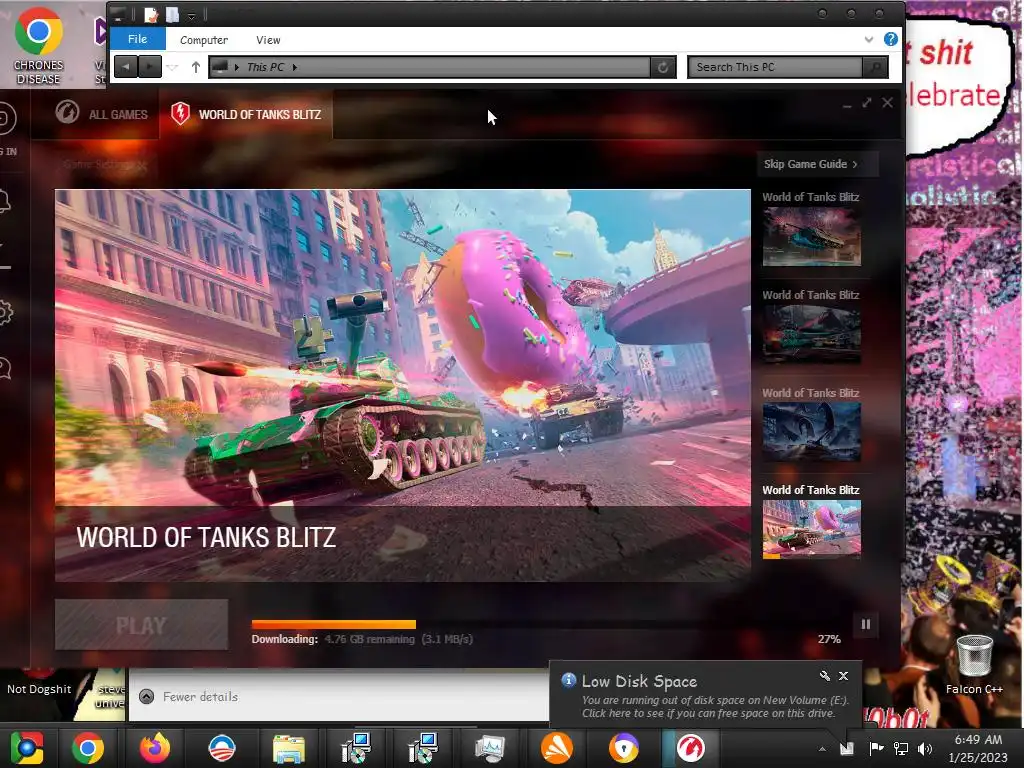Open the View ribbon tab
1024x768 pixels.
268,40
